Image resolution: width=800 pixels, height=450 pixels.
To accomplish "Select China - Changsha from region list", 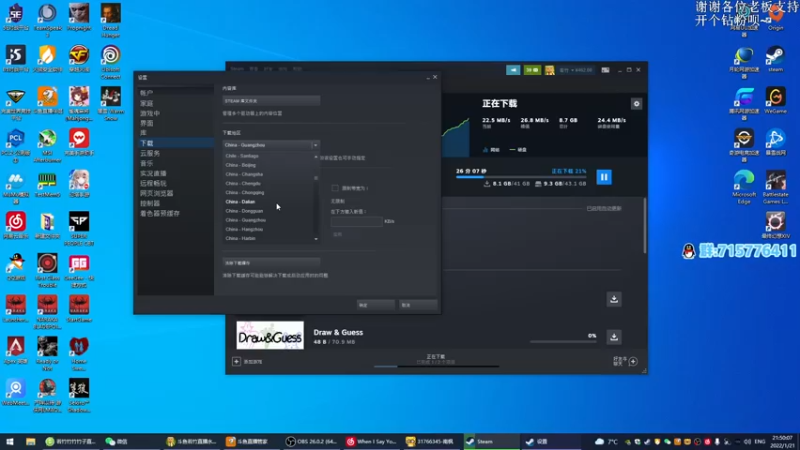I will 244,174.
